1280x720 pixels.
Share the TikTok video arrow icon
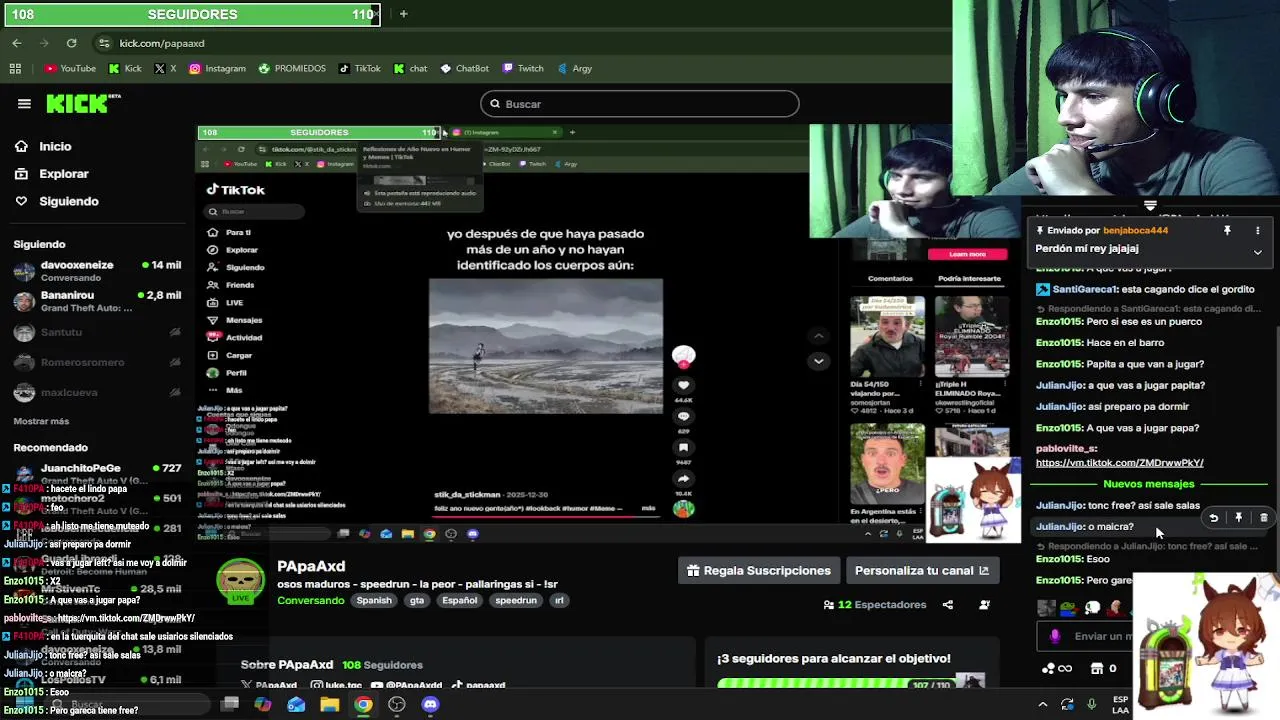(684, 478)
